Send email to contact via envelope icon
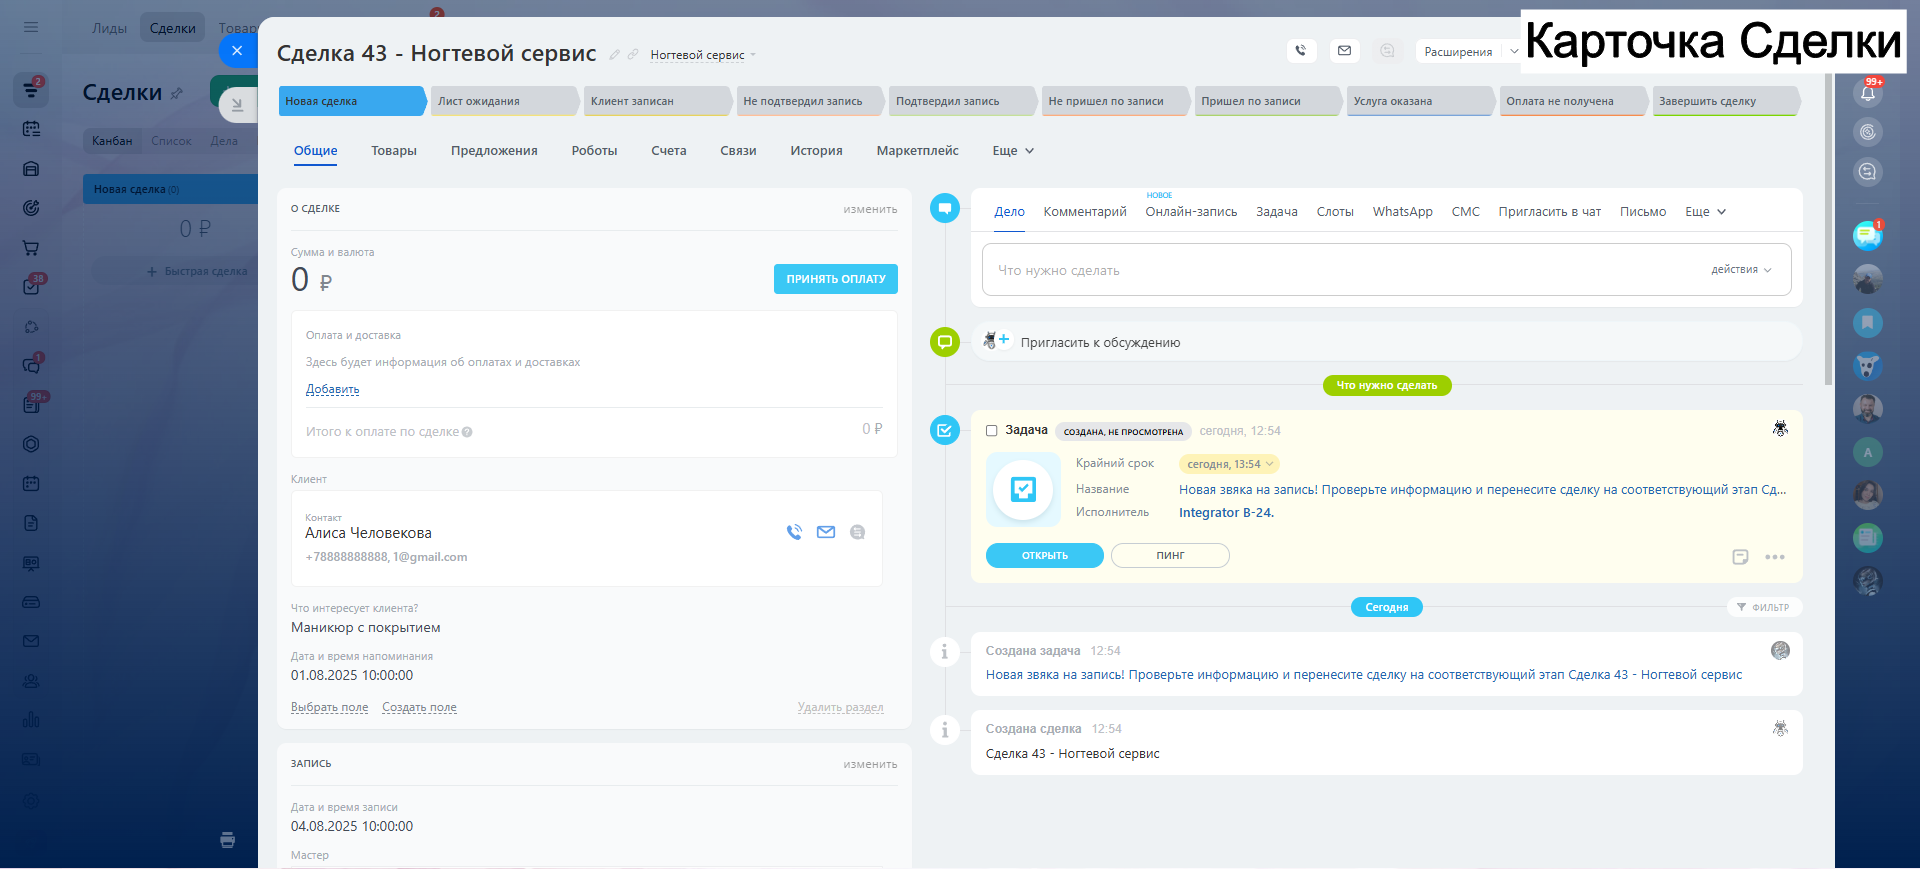Screen dimensions: 1920x869 tap(826, 532)
